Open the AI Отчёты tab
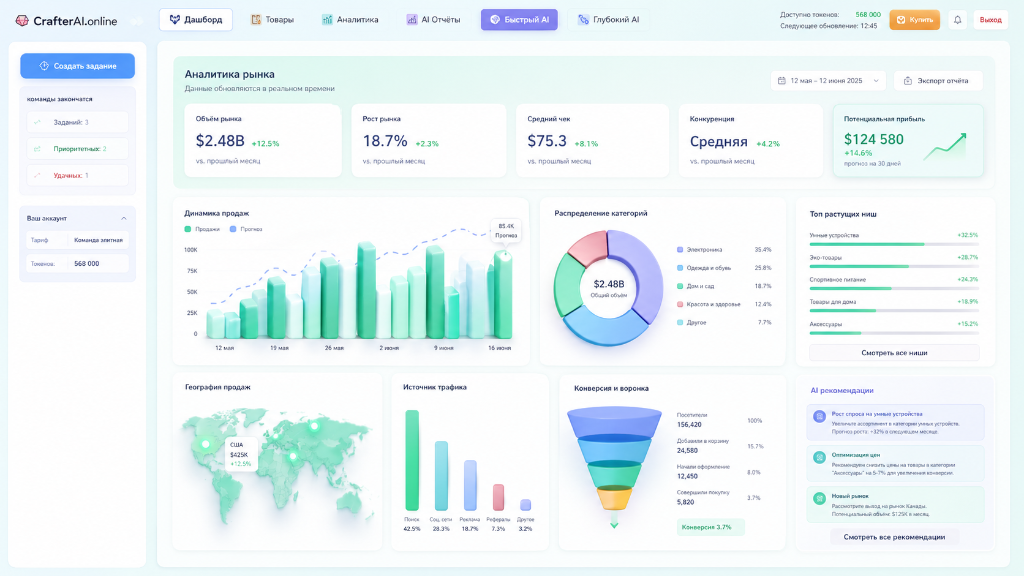This screenshot has height=576, width=1024. (x=434, y=20)
